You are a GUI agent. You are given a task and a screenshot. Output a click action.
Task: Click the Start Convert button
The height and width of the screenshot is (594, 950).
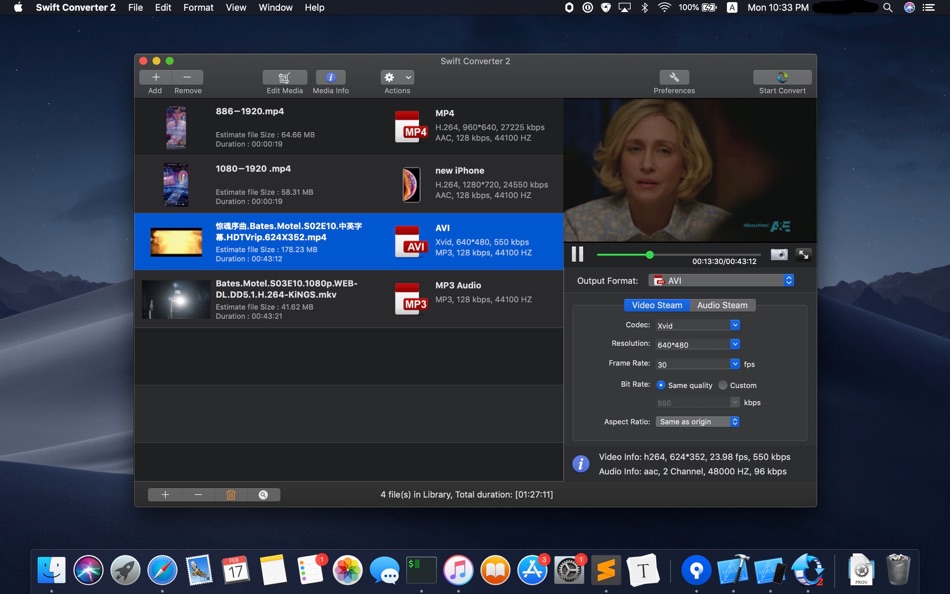click(781, 77)
